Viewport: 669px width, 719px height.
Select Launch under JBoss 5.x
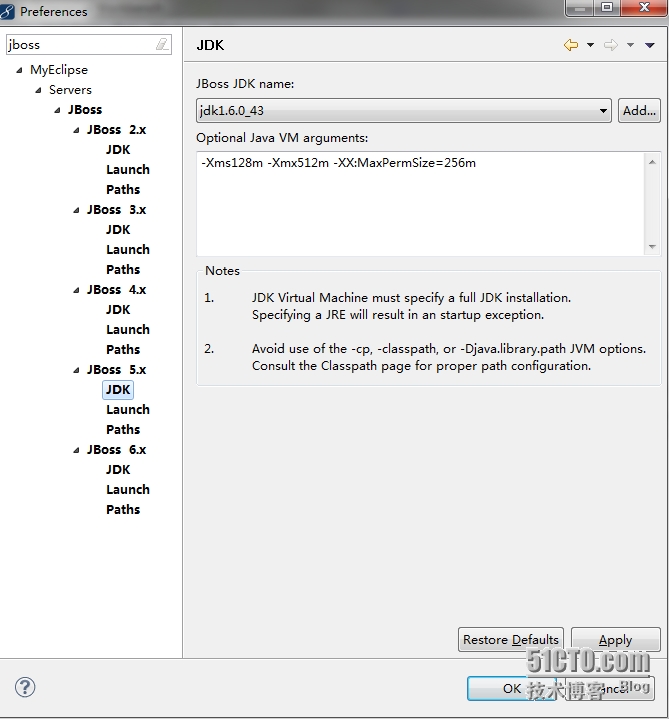click(128, 409)
